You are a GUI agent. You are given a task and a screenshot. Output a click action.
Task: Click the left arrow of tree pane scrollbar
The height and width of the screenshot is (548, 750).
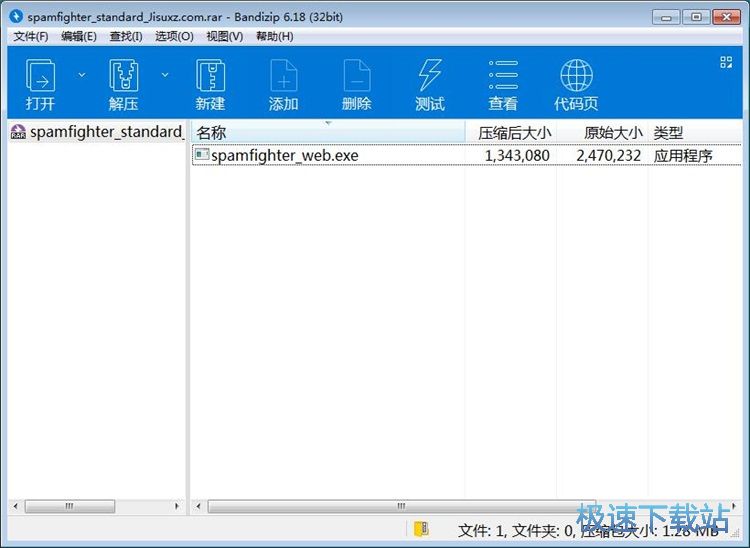[x=15, y=506]
